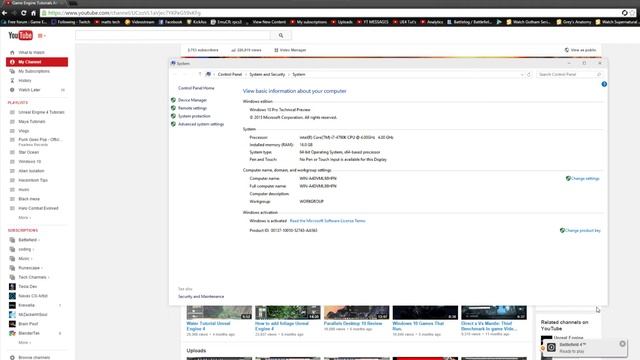Open the Uploads bookmark
The width and height of the screenshot is (640, 360).
pos(342,22)
